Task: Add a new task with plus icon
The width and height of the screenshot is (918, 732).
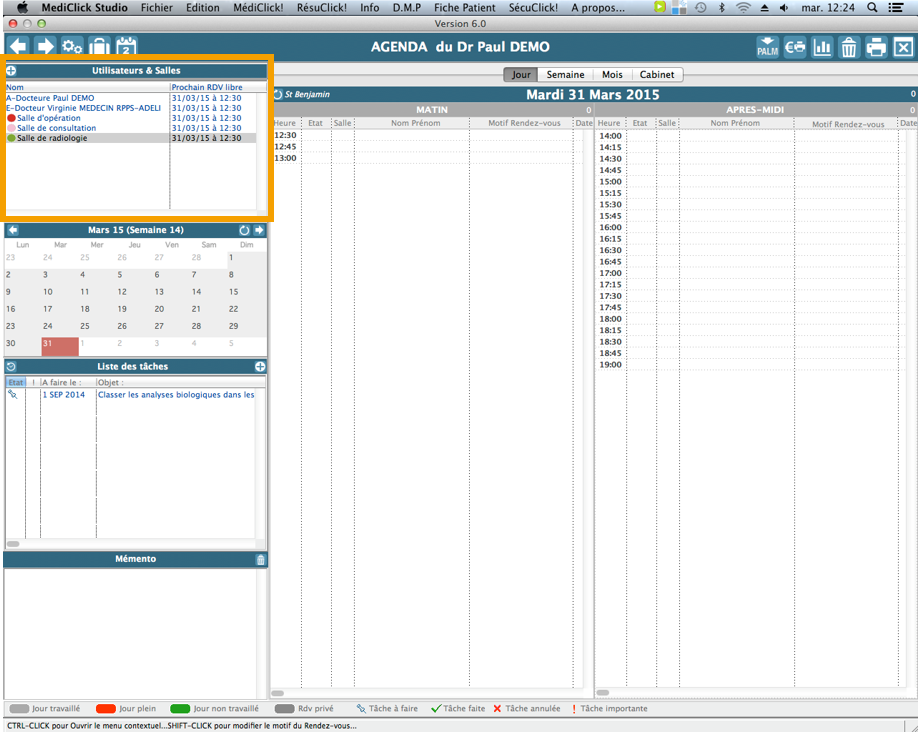Action: (x=260, y=367)
